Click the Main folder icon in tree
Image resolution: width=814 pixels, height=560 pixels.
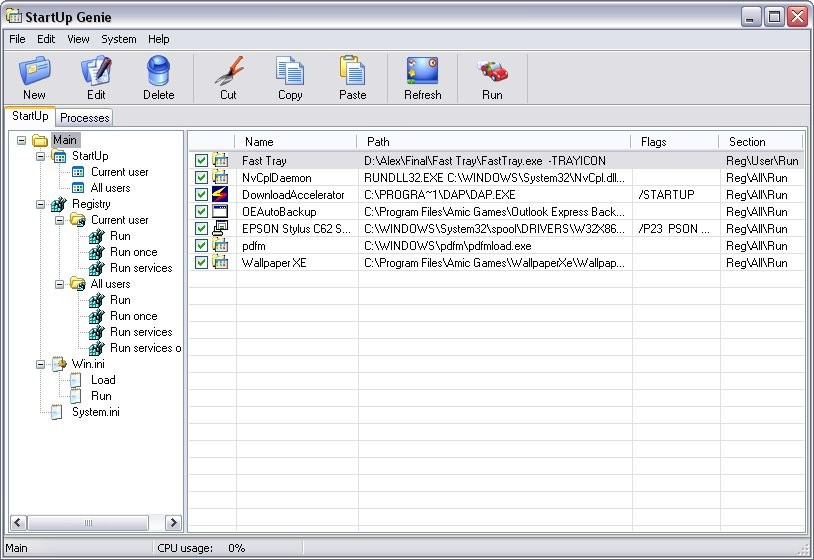point(40,140)
